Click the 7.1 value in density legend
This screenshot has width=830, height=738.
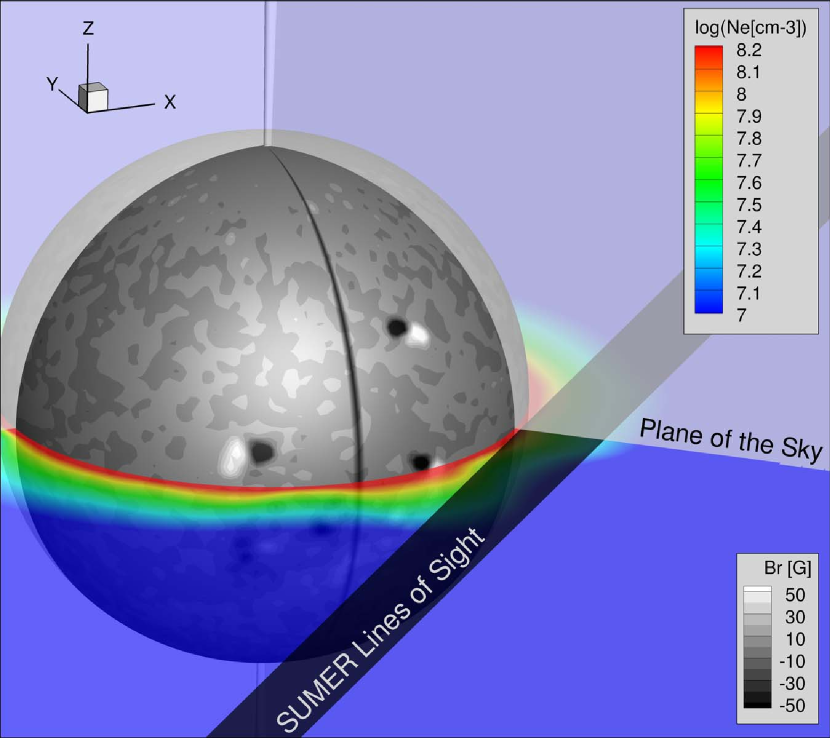coord(748,293)
